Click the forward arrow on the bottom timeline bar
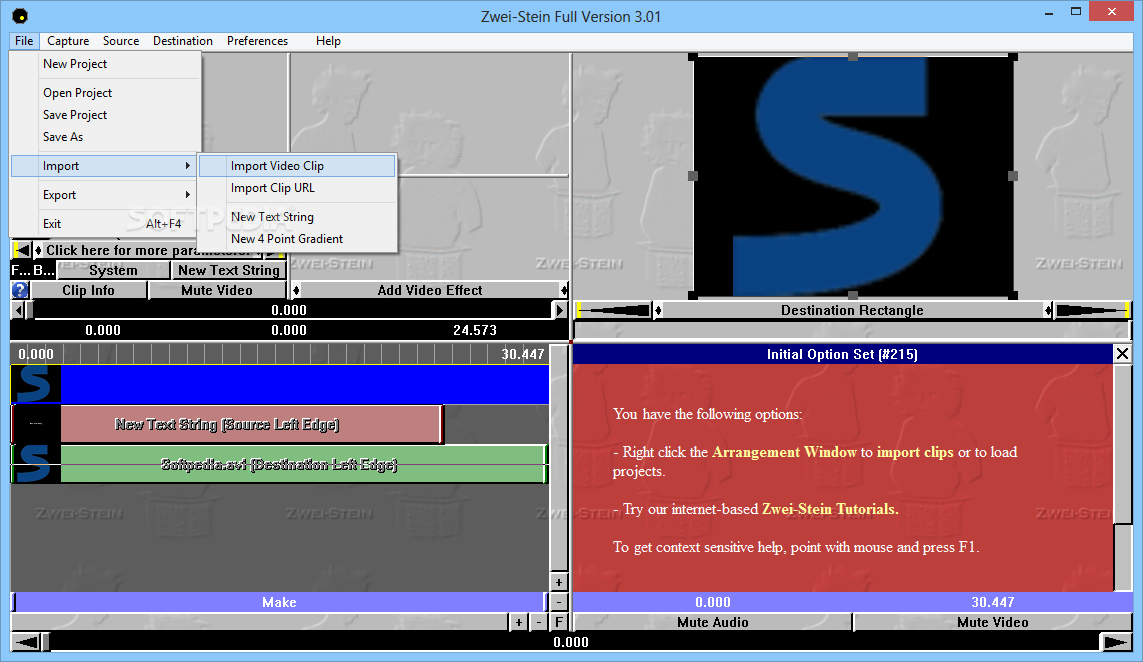This screenshot has height=662, width=1143. click(1116, 642)
